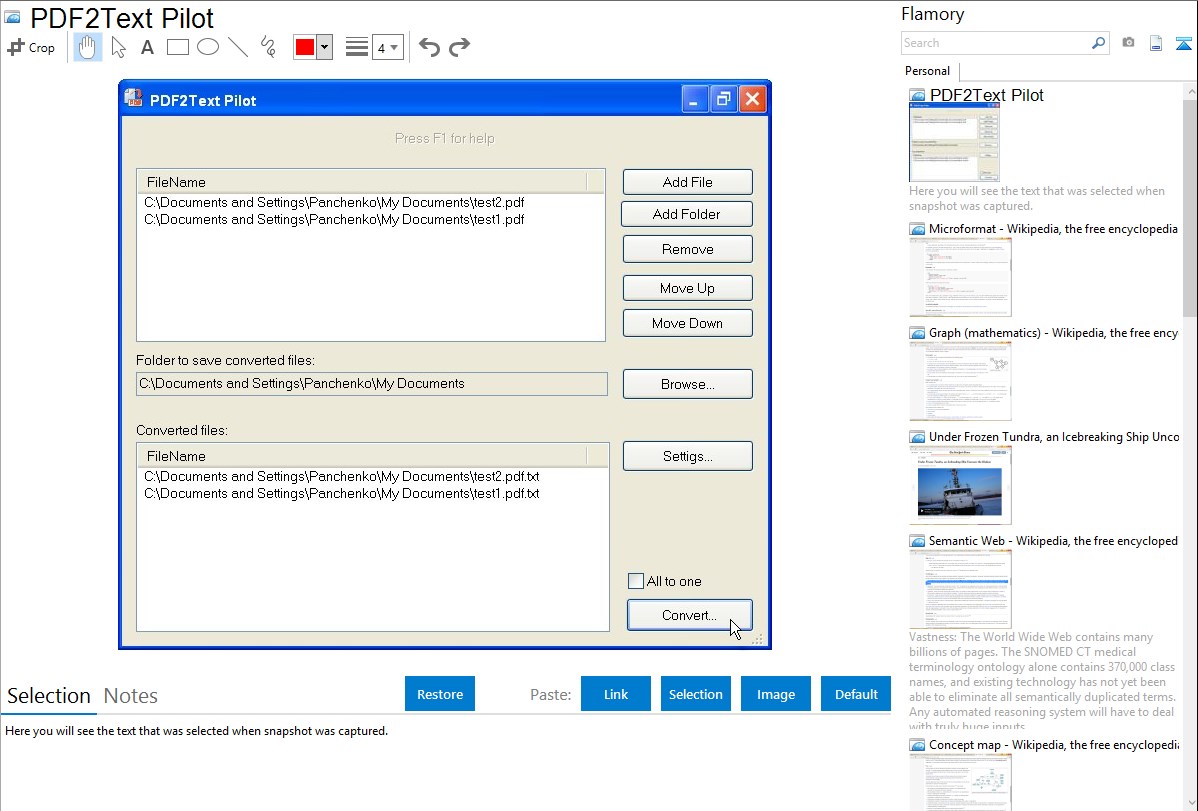Click the paste Default button
The image size is (1198, 811).
pyautogui.click(x=856, y=694)
